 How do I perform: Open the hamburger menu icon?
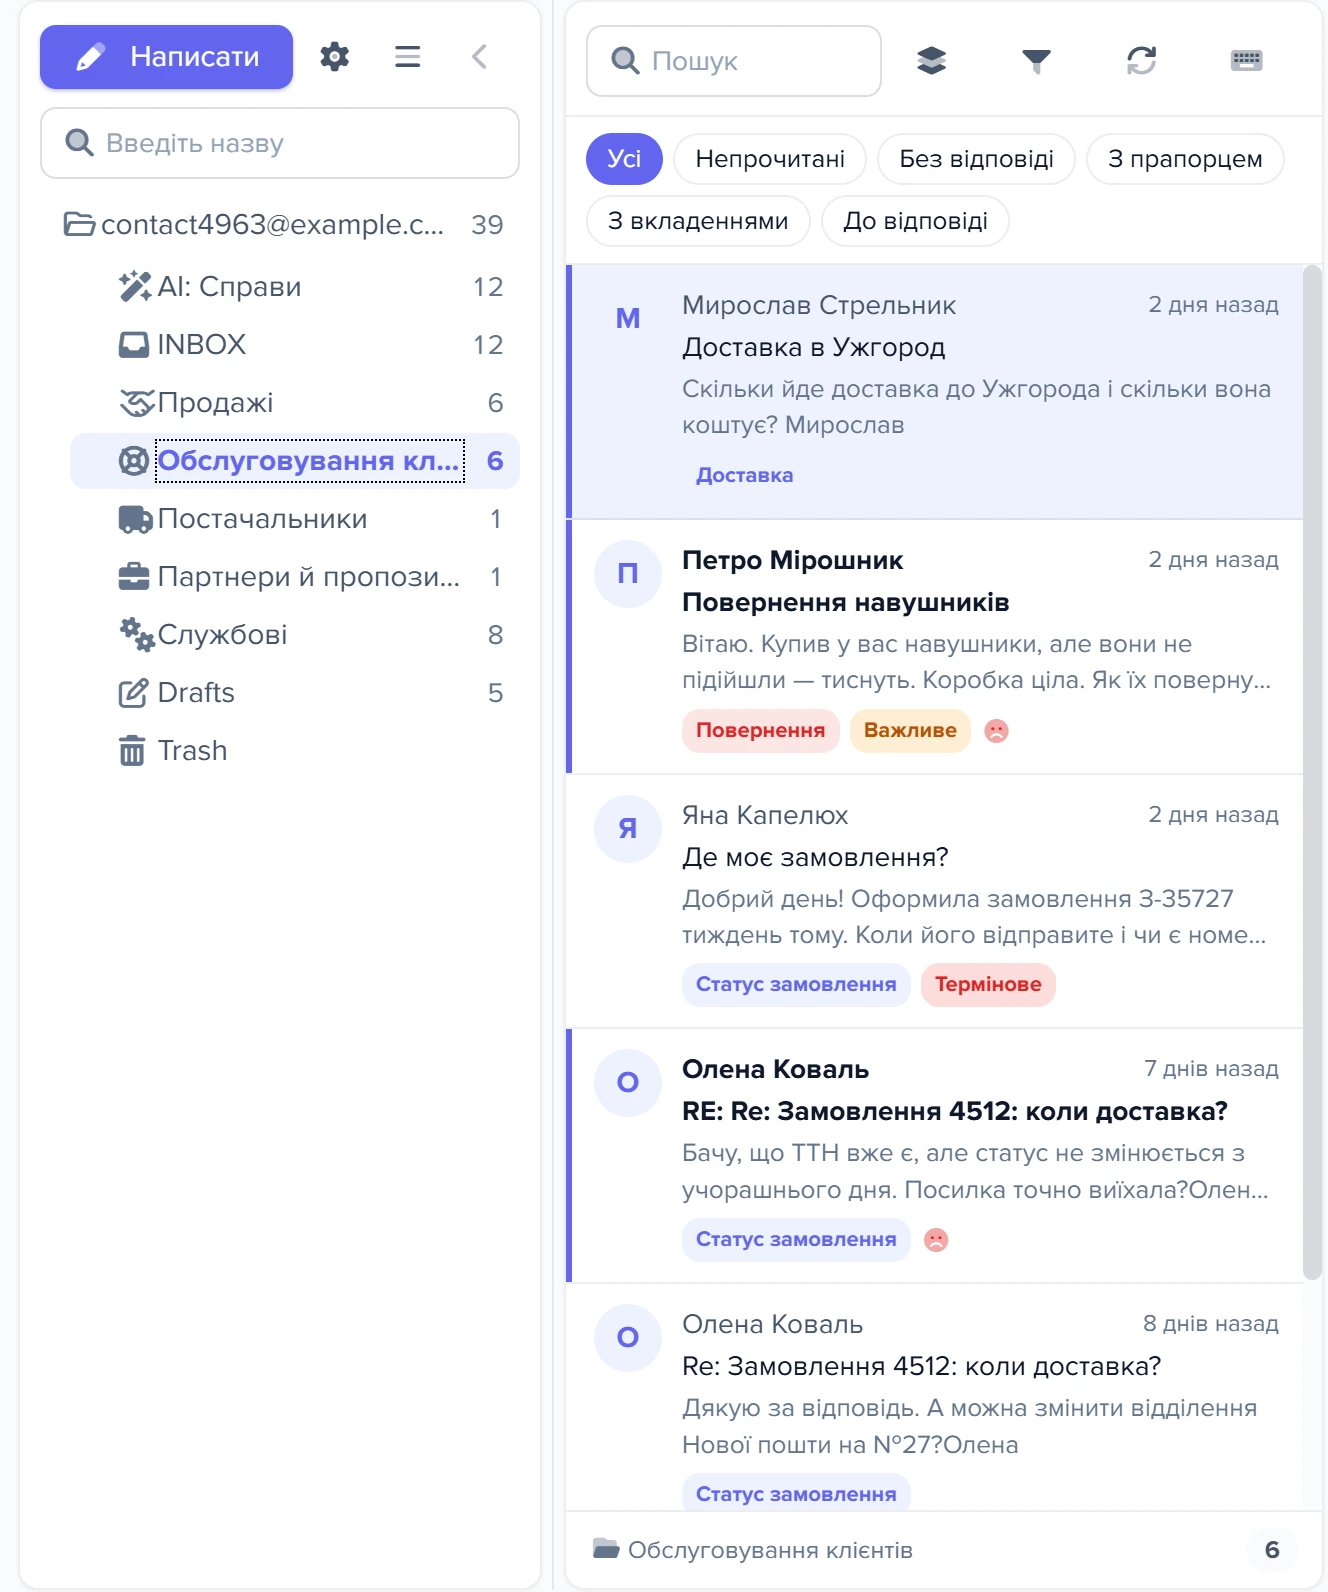[407, 57]
